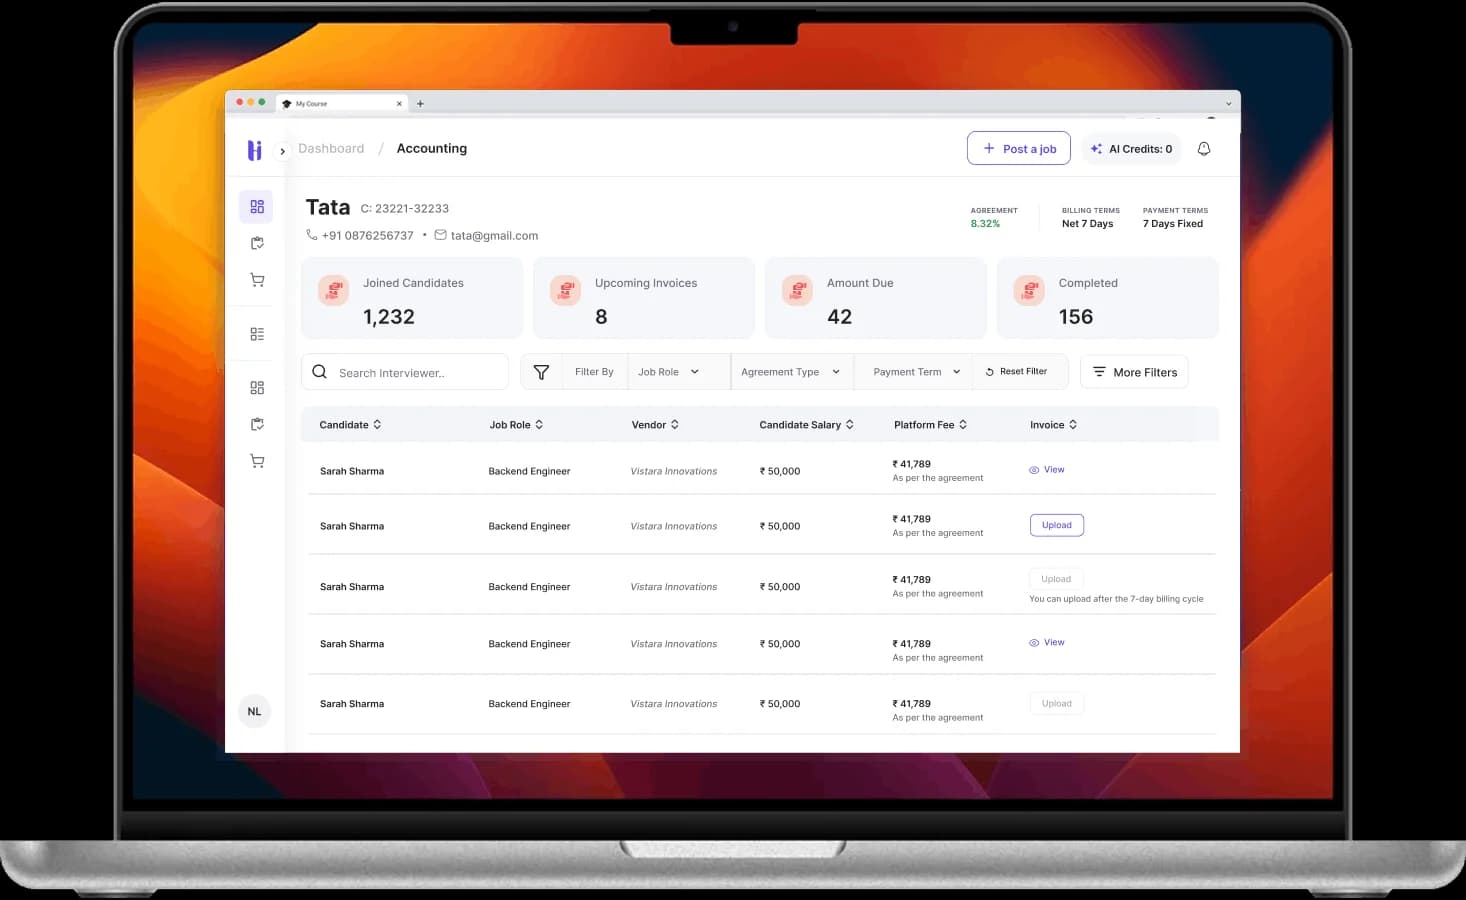
Task: Click the Post a job button
Action: pos(1018,149)
